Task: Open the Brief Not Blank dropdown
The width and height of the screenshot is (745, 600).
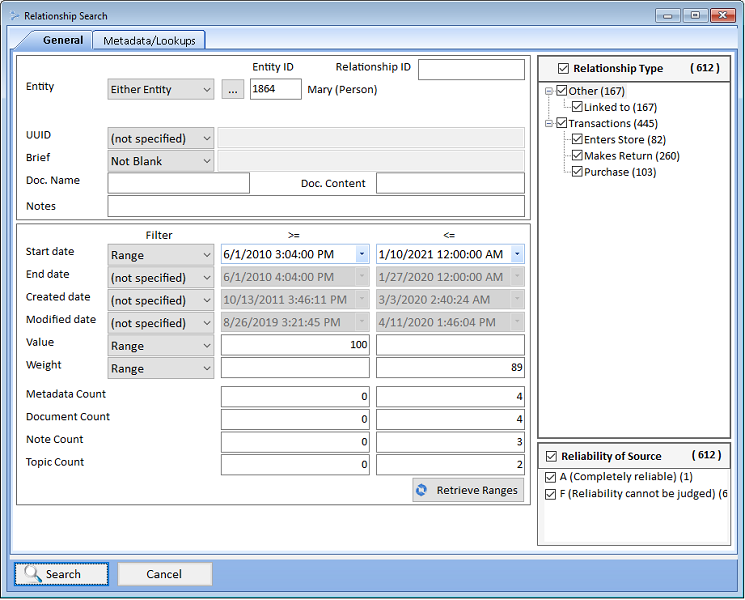Action: click(161, 161)
